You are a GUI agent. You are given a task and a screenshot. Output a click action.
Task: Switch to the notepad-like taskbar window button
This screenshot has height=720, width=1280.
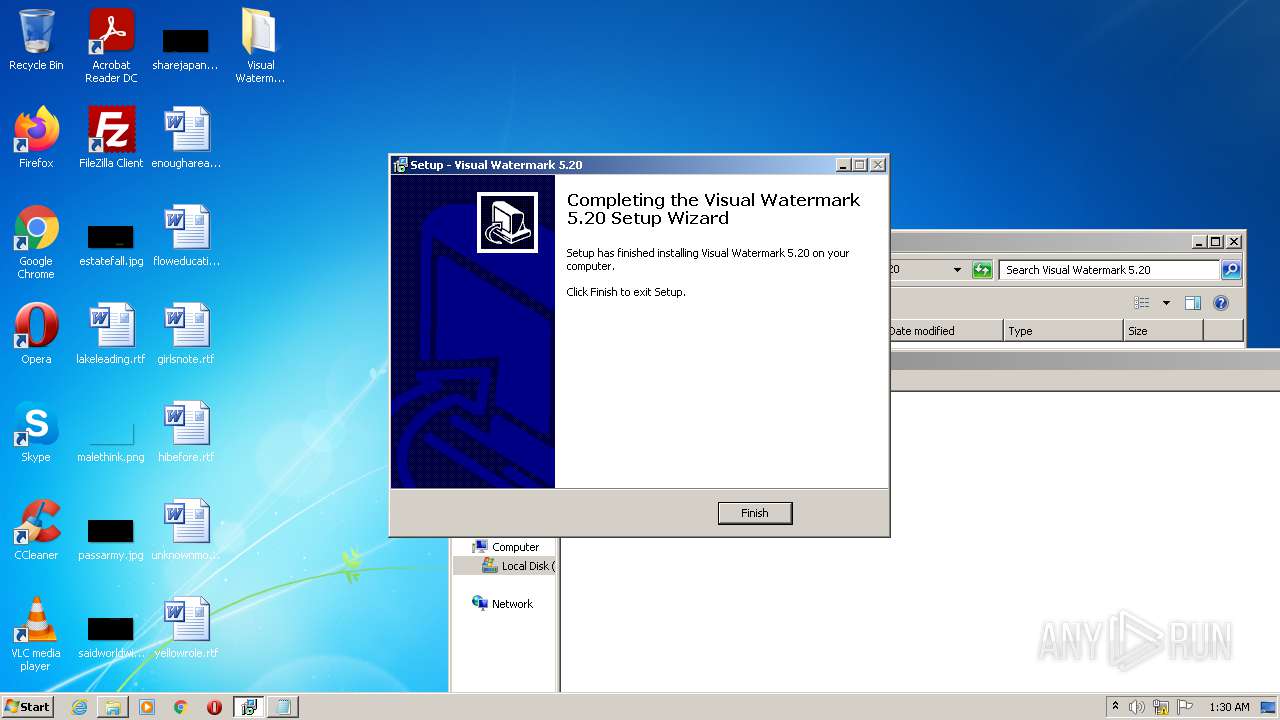283,707
